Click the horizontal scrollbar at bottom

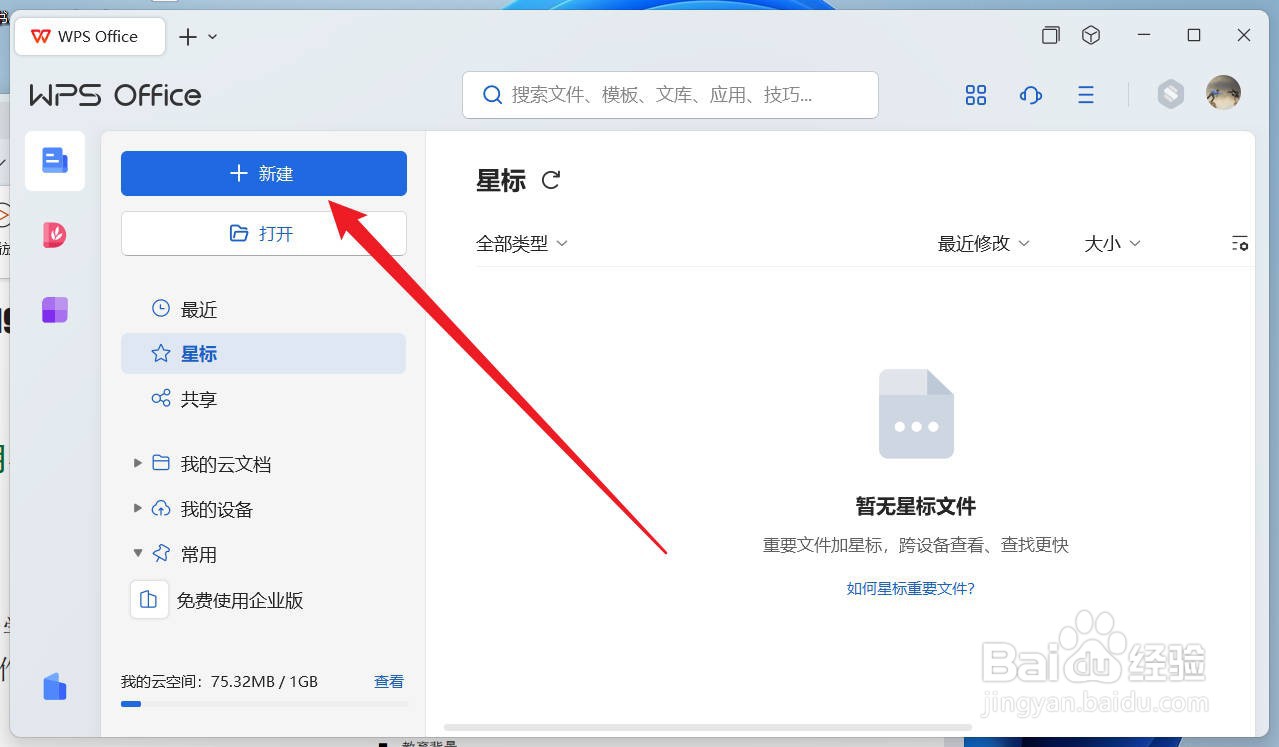tap(708, 727)
